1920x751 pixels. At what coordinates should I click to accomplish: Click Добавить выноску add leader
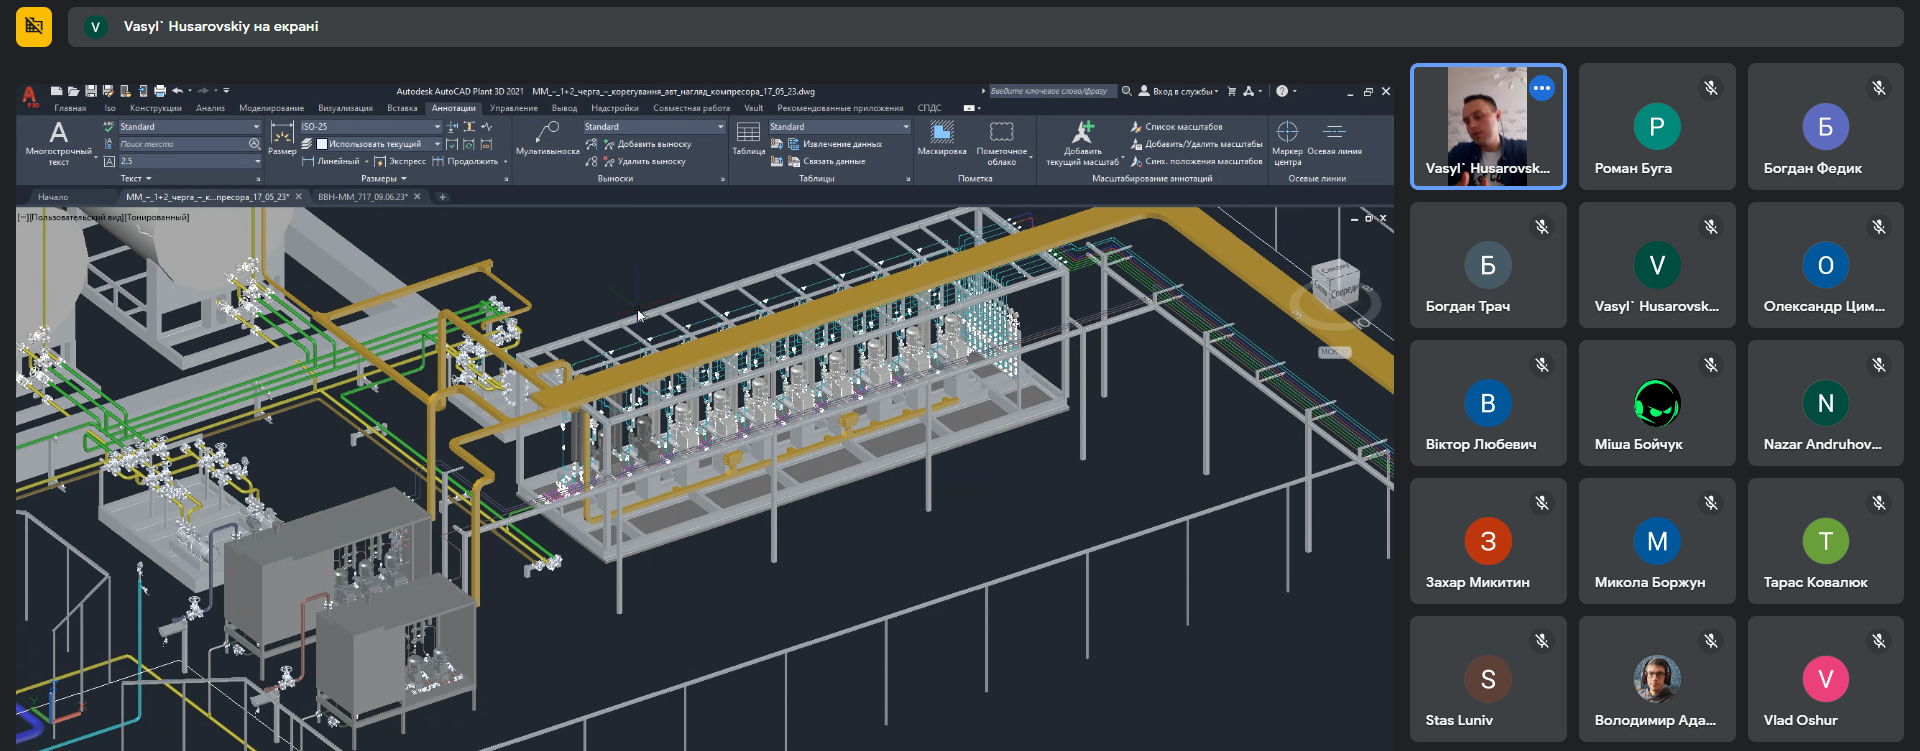[647, 144]
